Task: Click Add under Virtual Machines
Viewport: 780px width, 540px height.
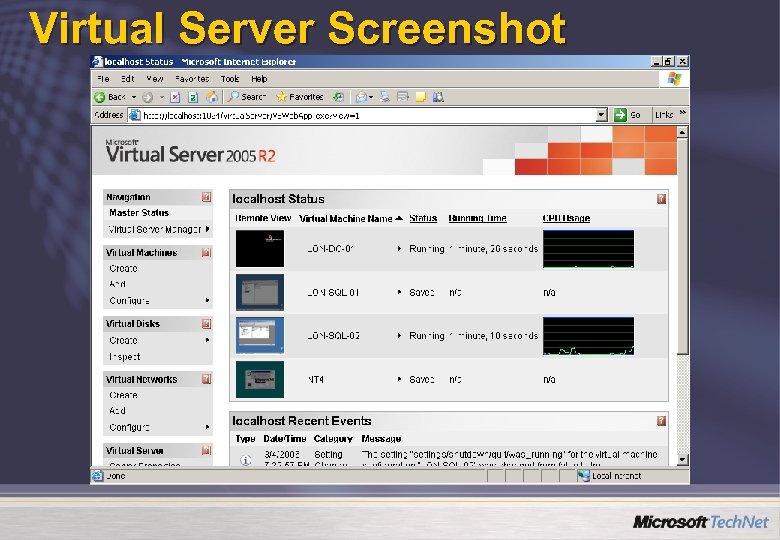Action: 117,284
